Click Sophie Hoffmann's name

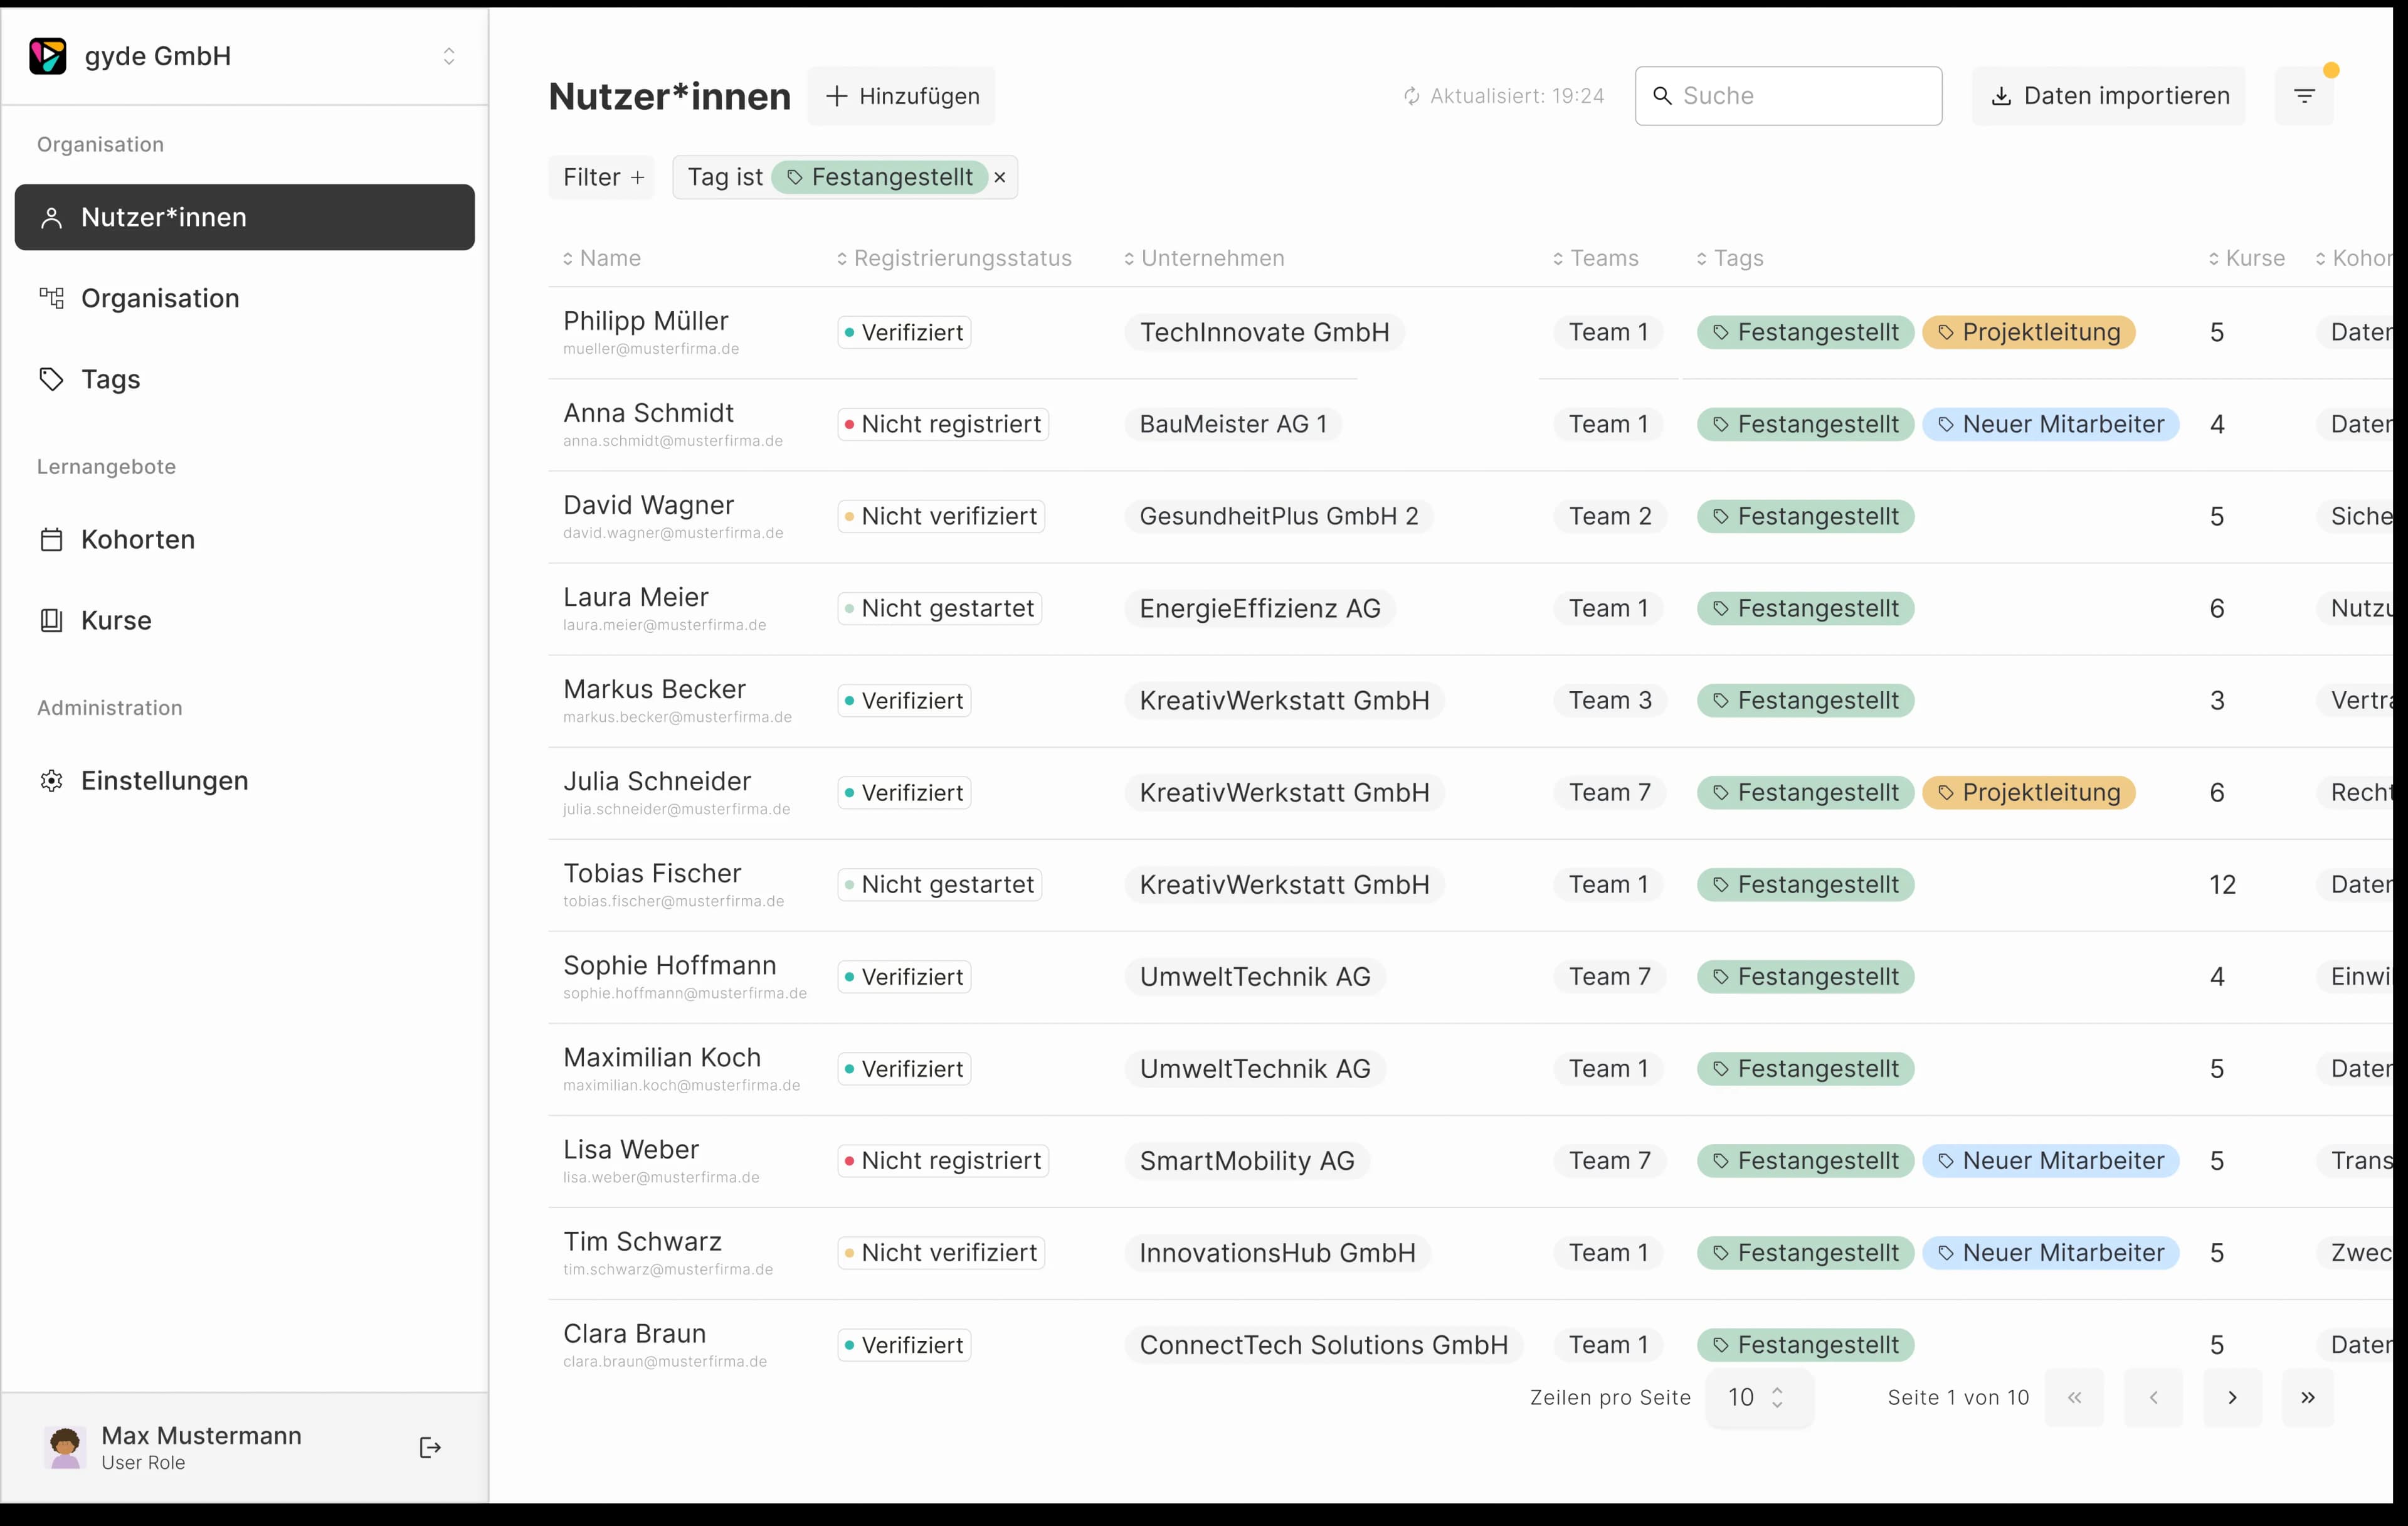(670, 965)
